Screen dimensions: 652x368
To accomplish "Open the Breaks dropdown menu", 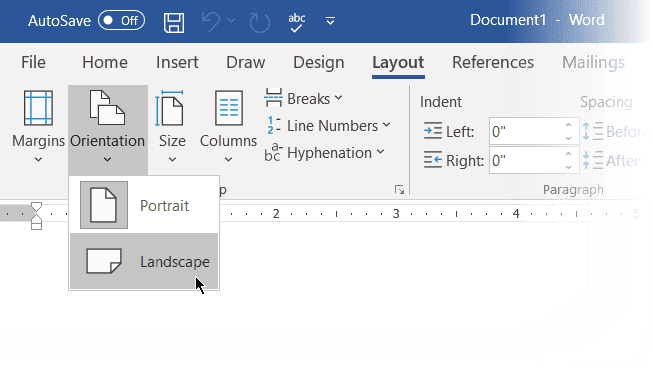I will pyautogui.click(x=338, y=98).
